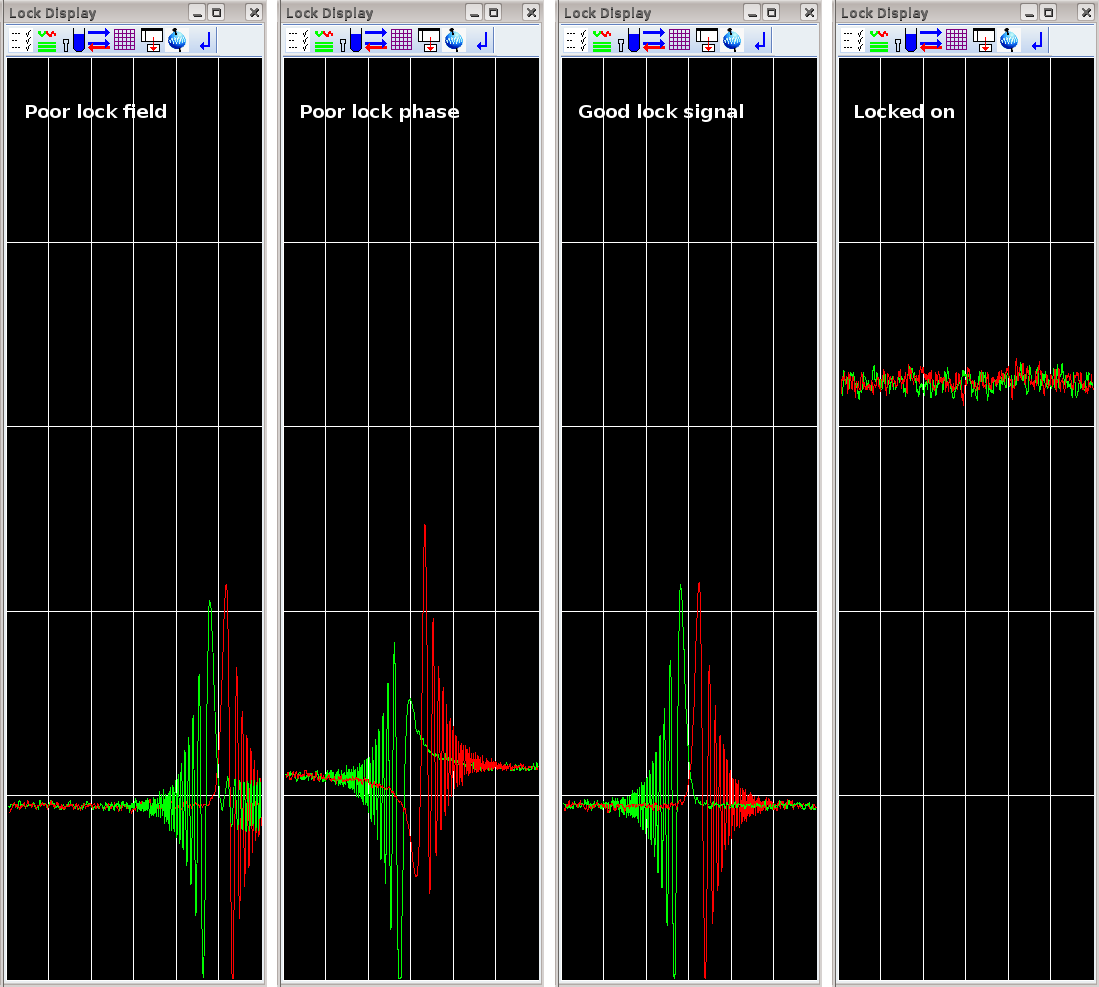Open preferences checklist in Poor lock phase window
The height and width of the screenshot is (987, 1099).
(299, 41)
